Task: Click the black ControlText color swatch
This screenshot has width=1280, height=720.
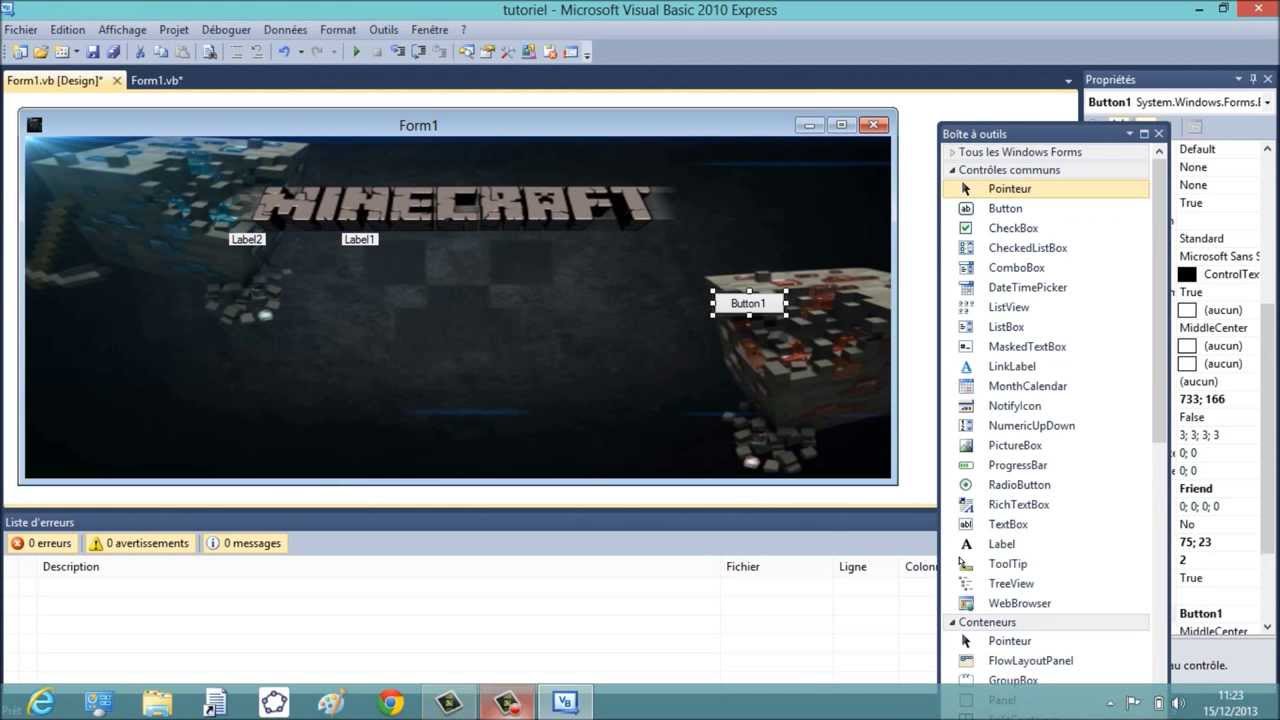Action: (x=1187, y=274)
